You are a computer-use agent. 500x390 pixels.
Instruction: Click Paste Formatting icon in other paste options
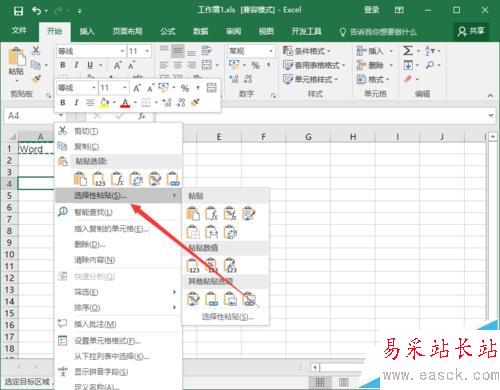pos(193,299)
